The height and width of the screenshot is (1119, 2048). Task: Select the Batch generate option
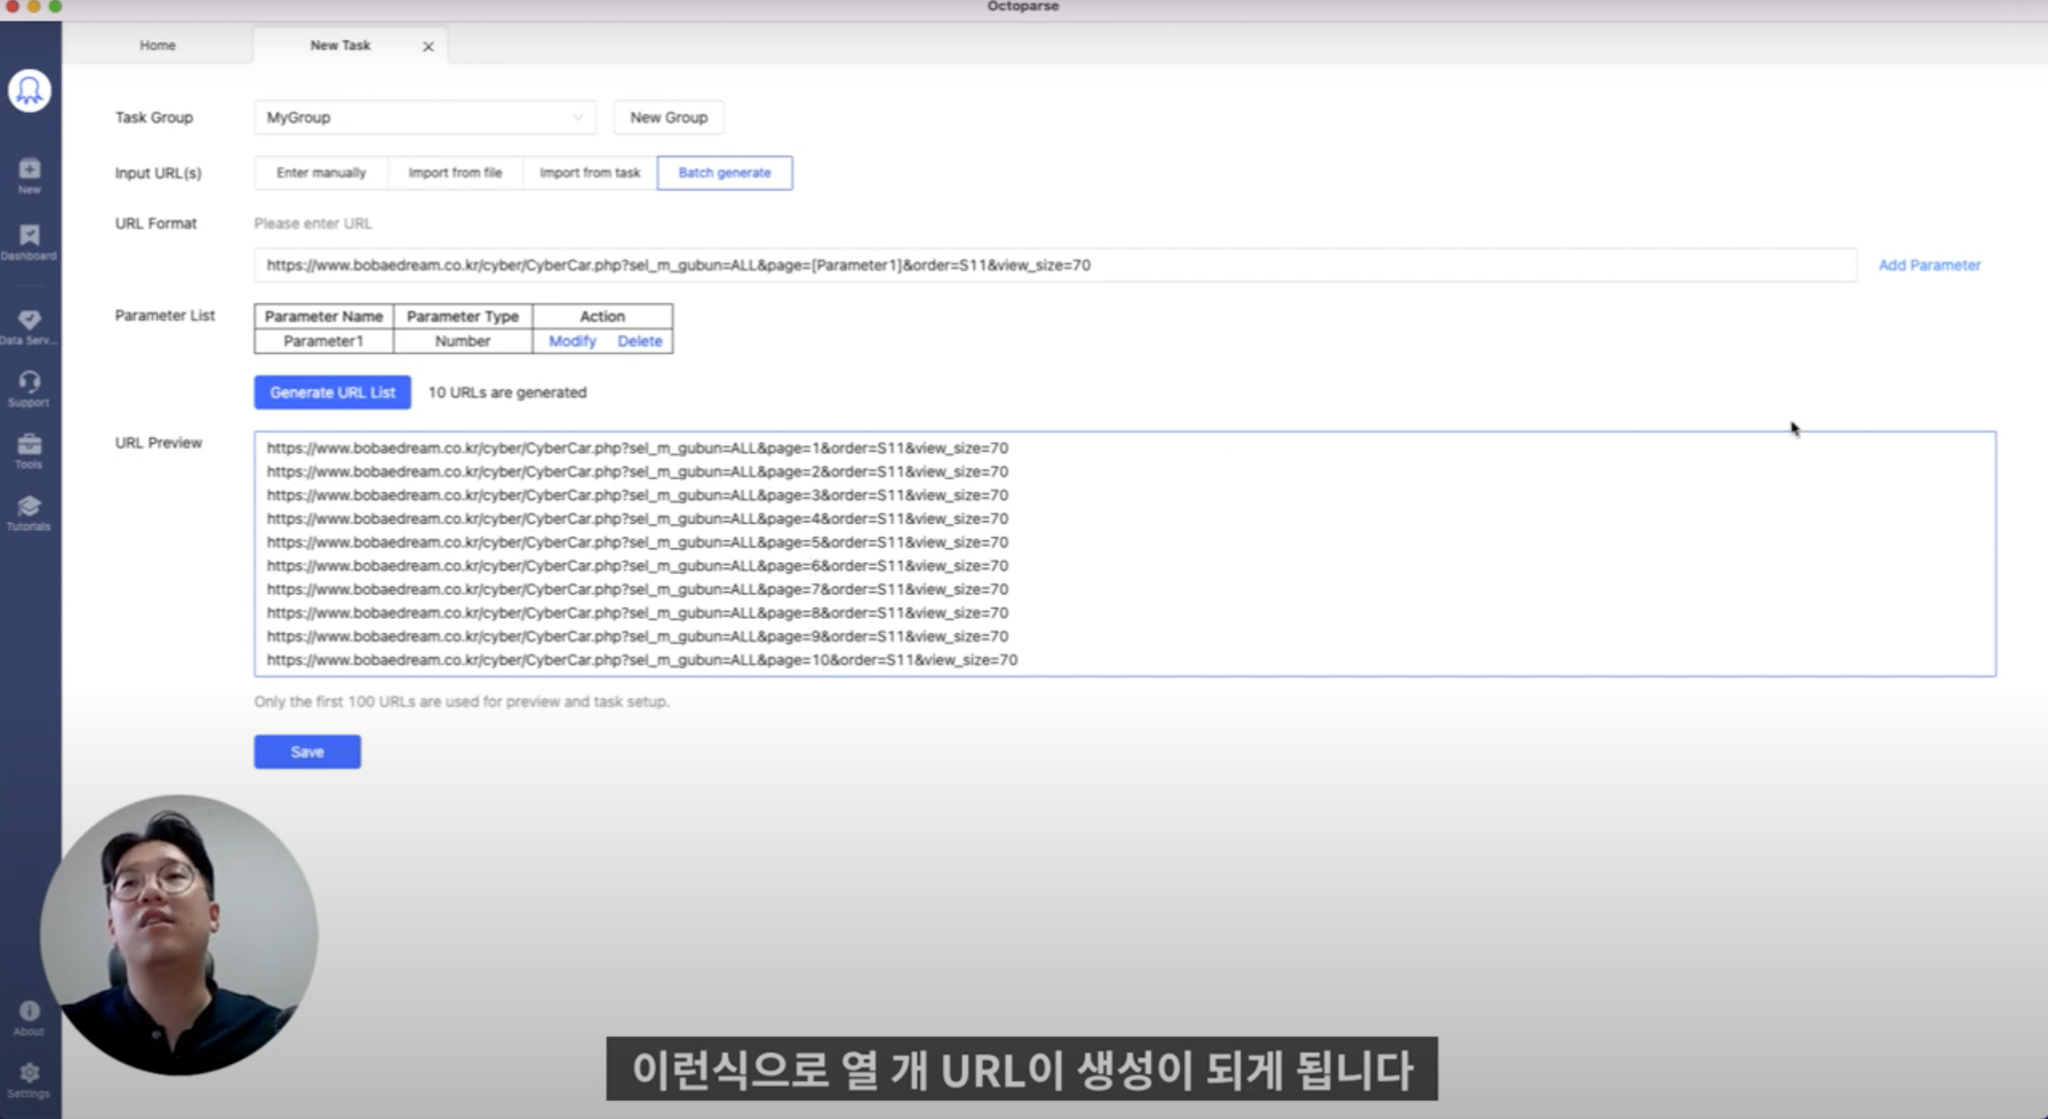[x=725, y=173]
